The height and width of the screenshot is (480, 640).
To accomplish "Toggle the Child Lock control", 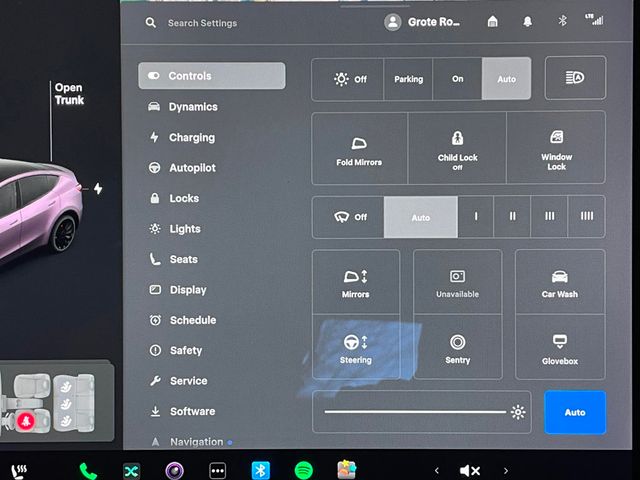I will (x=457, y=149).
